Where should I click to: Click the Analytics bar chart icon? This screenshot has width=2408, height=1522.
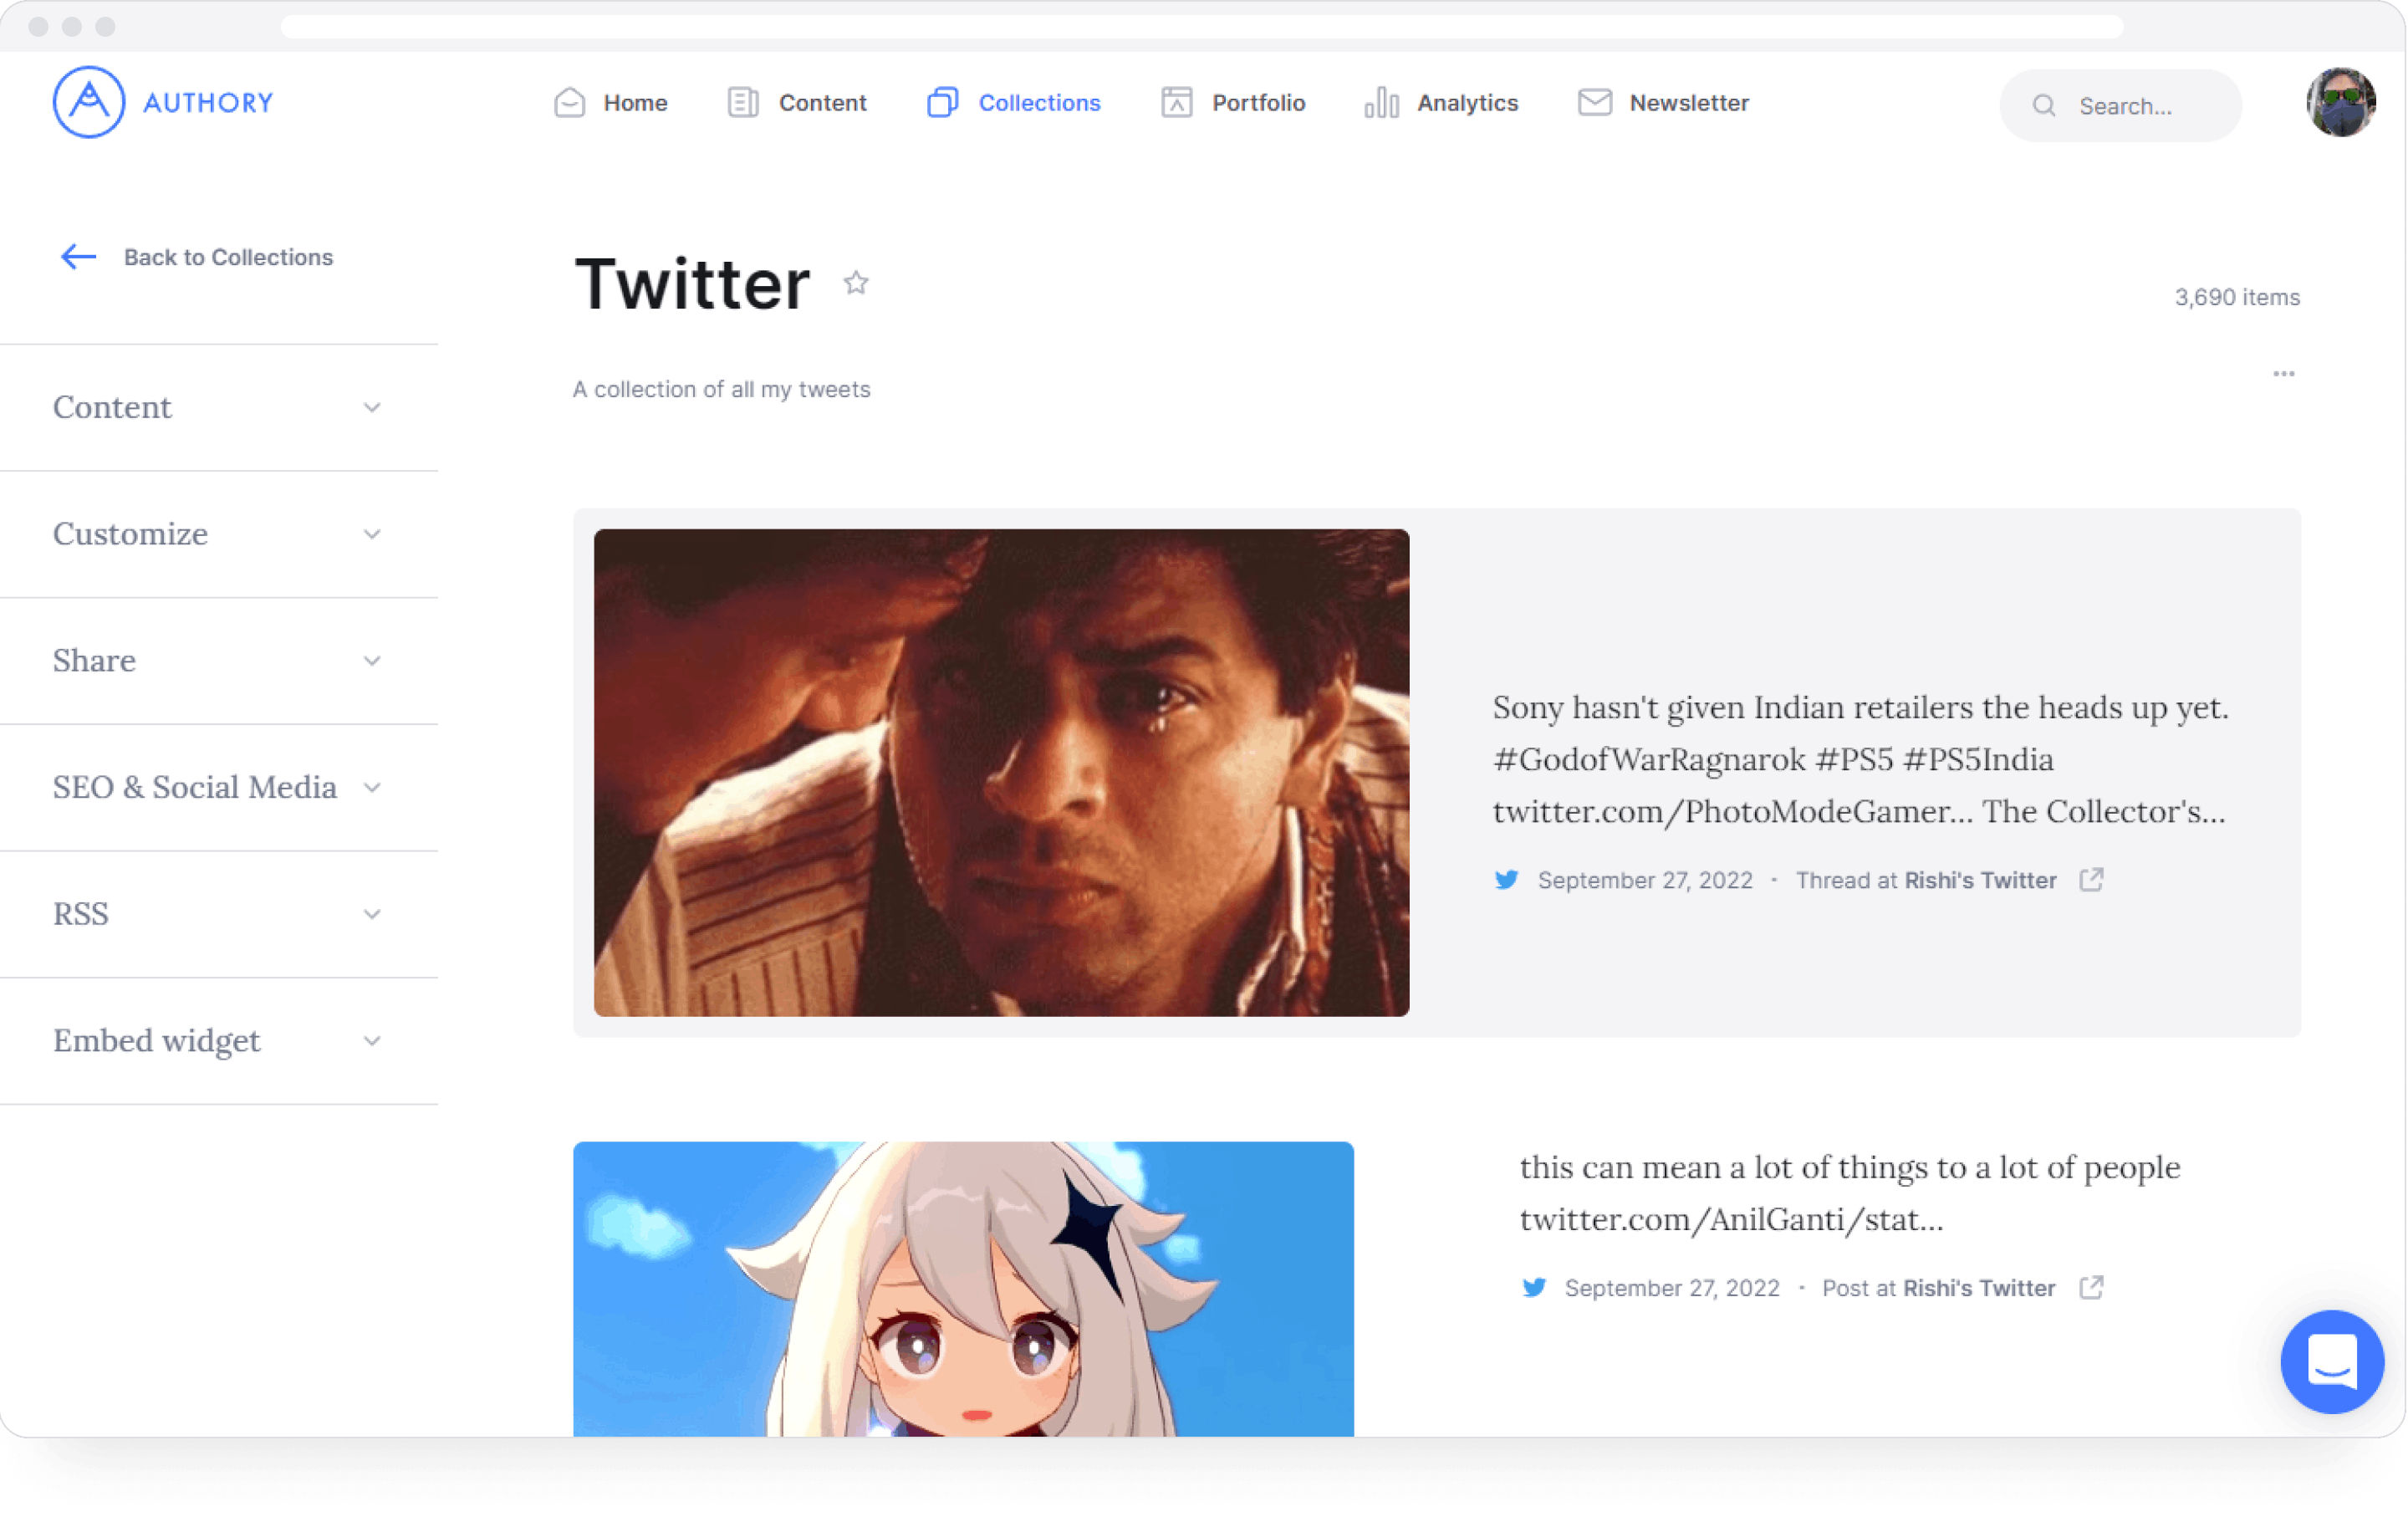click(x=1381, y=102)
